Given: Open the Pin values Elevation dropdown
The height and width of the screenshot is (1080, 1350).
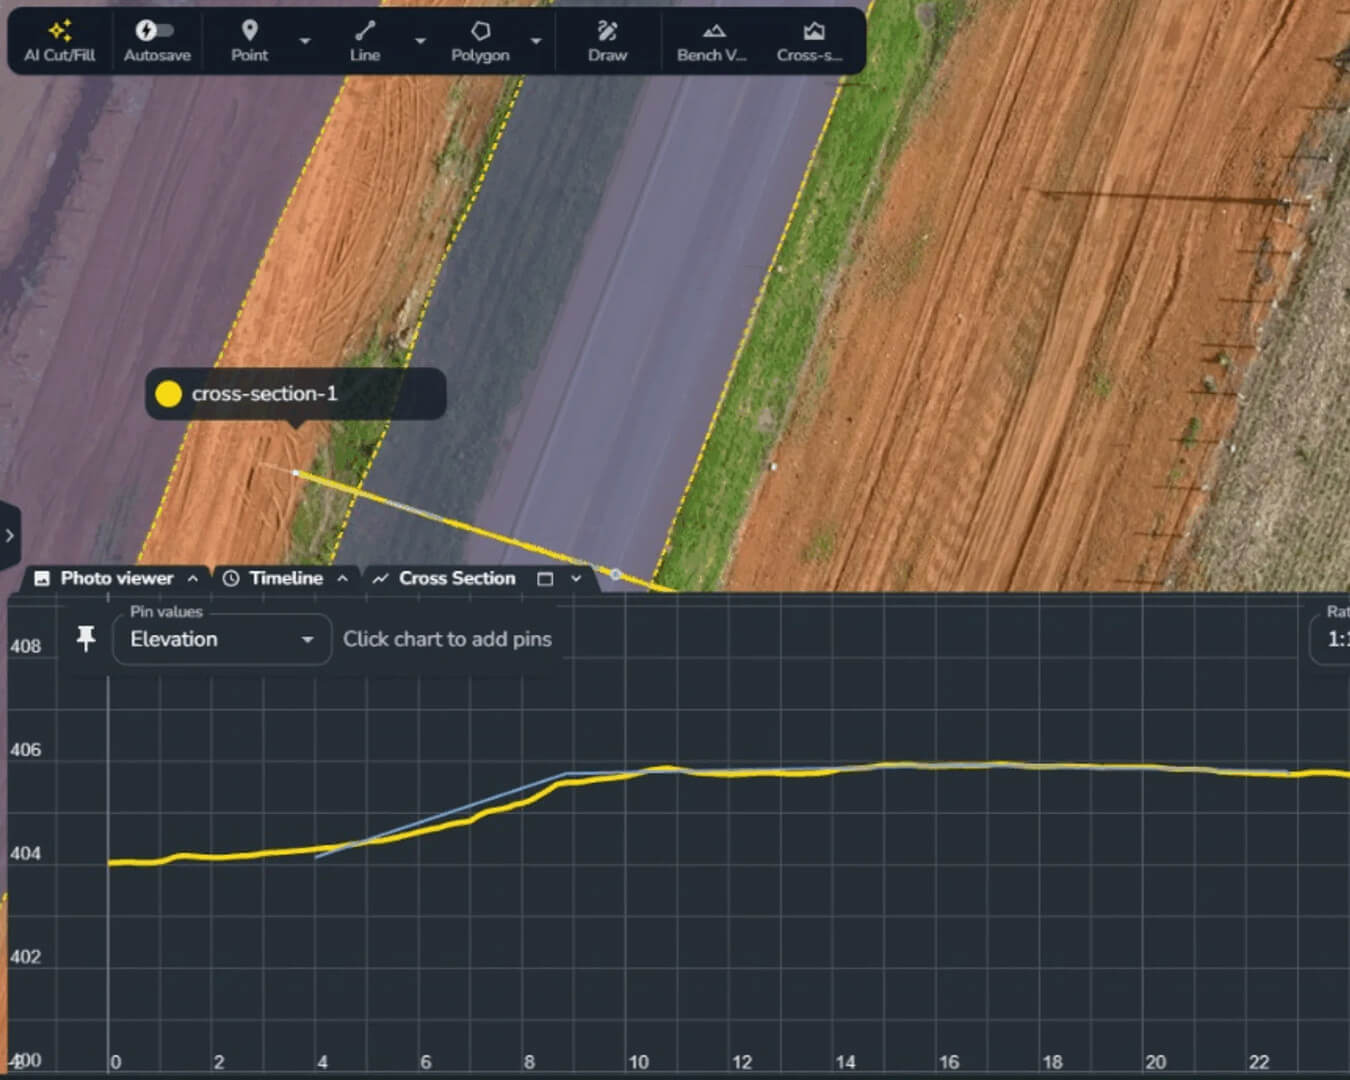Looking at the screenshot, I should 221,640.
